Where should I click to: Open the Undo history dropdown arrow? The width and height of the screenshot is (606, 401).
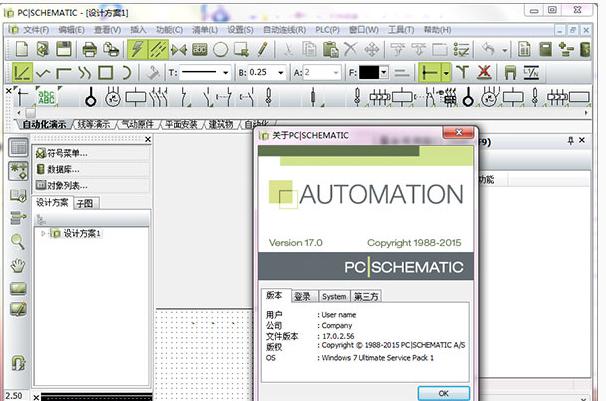(x=504, y=50)
